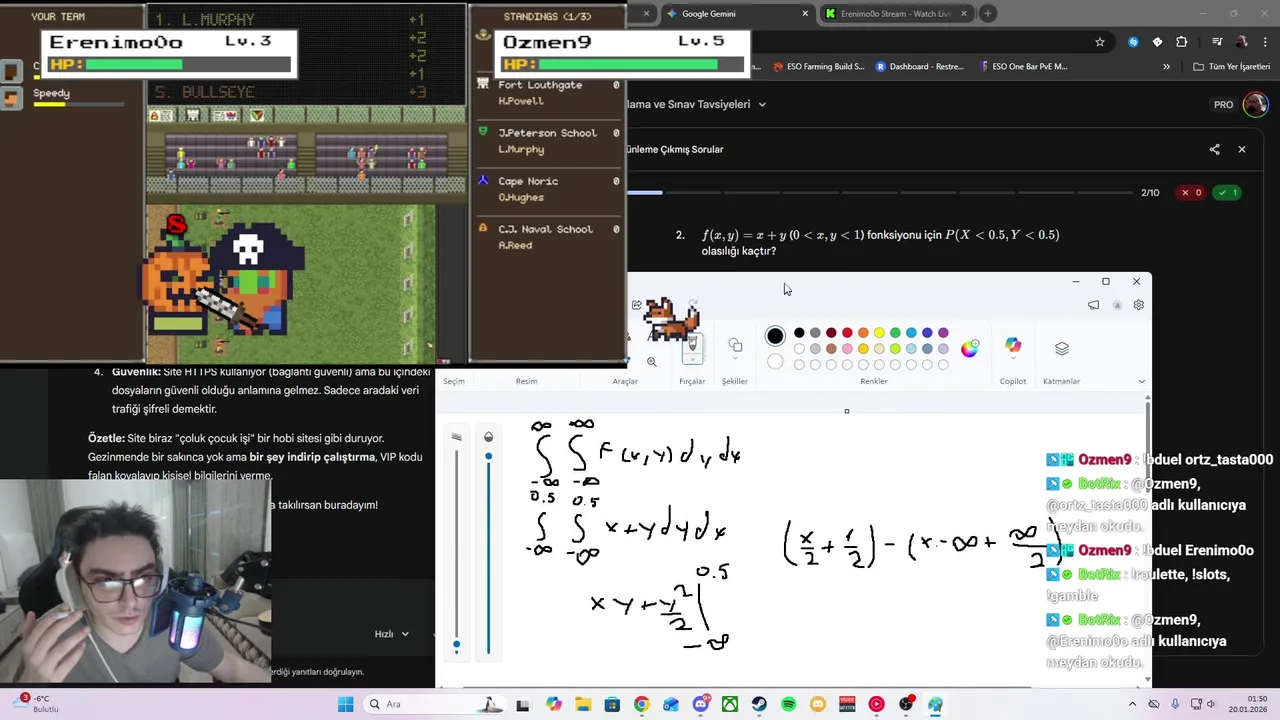Open the Dashboard - Restre bookmark
The height and width of the screenshot is (720, 1280).
pos(920,67)
